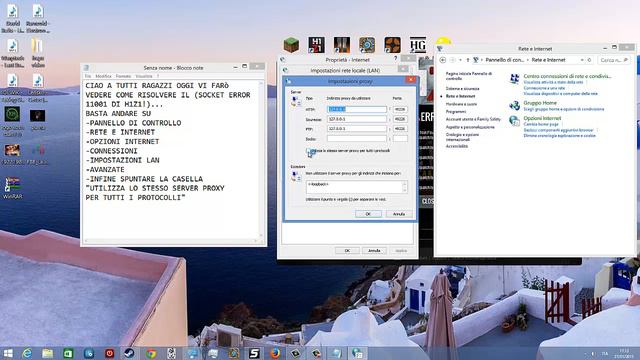Open Sistema e sicurezza in sidebar
The image size is (640, 360).
click(x=462, y=89)
